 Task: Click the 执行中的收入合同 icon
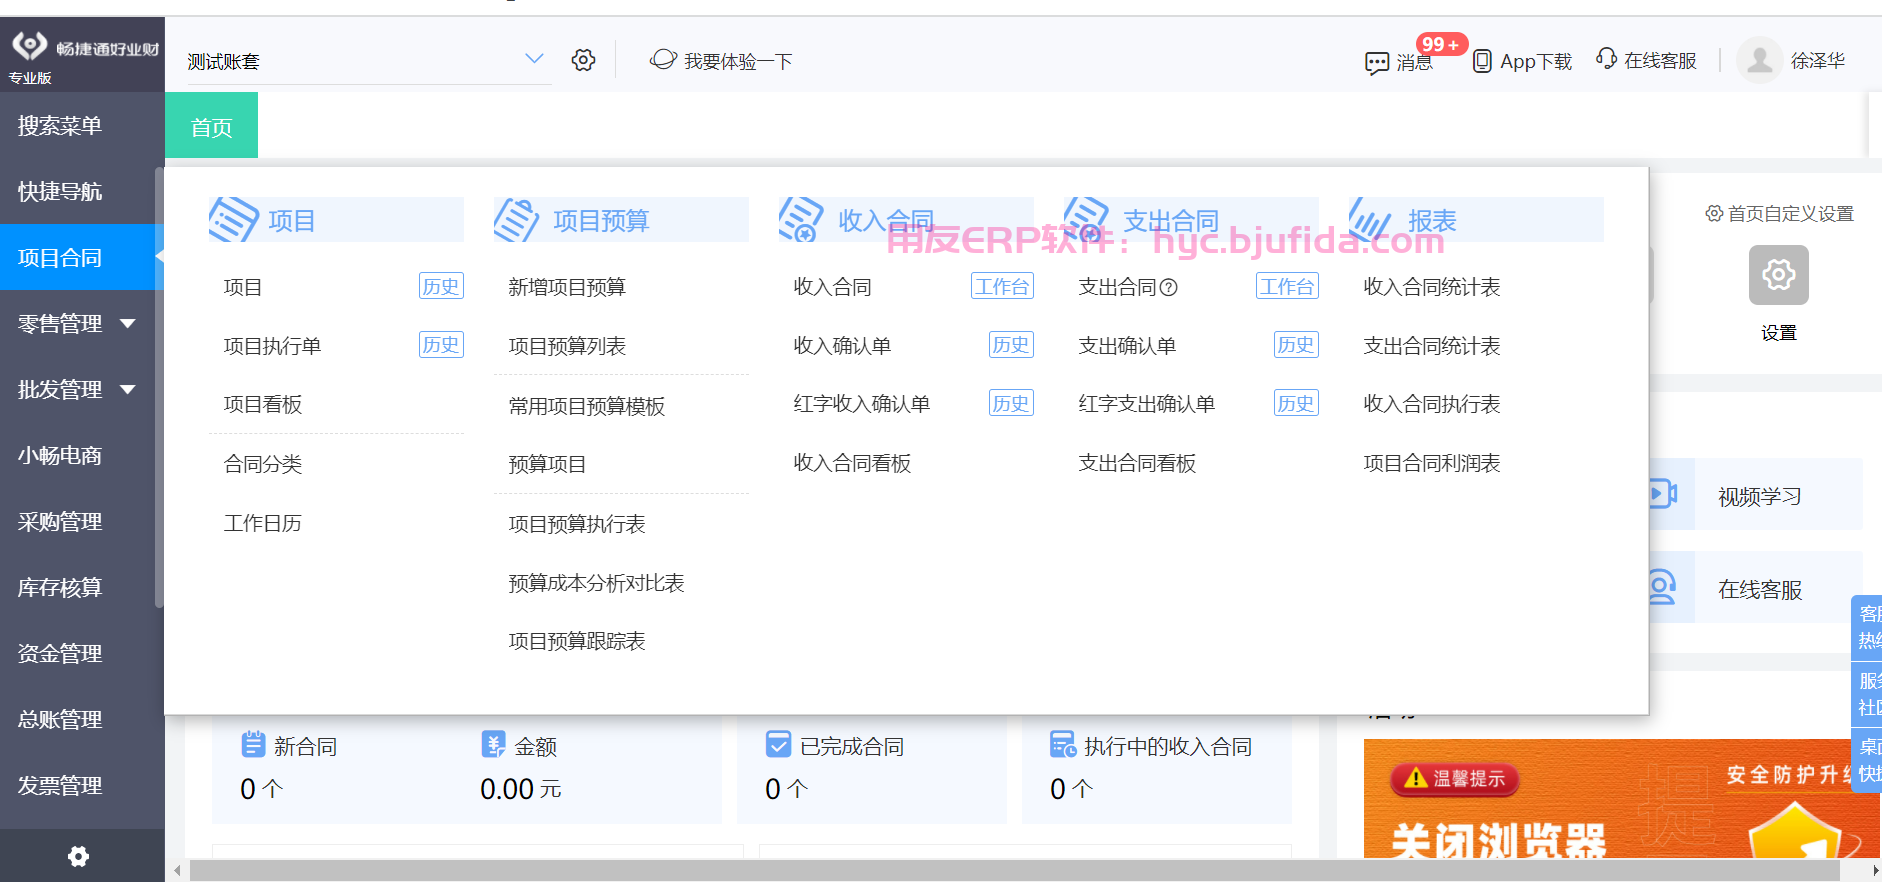(x=1063, y=744)
